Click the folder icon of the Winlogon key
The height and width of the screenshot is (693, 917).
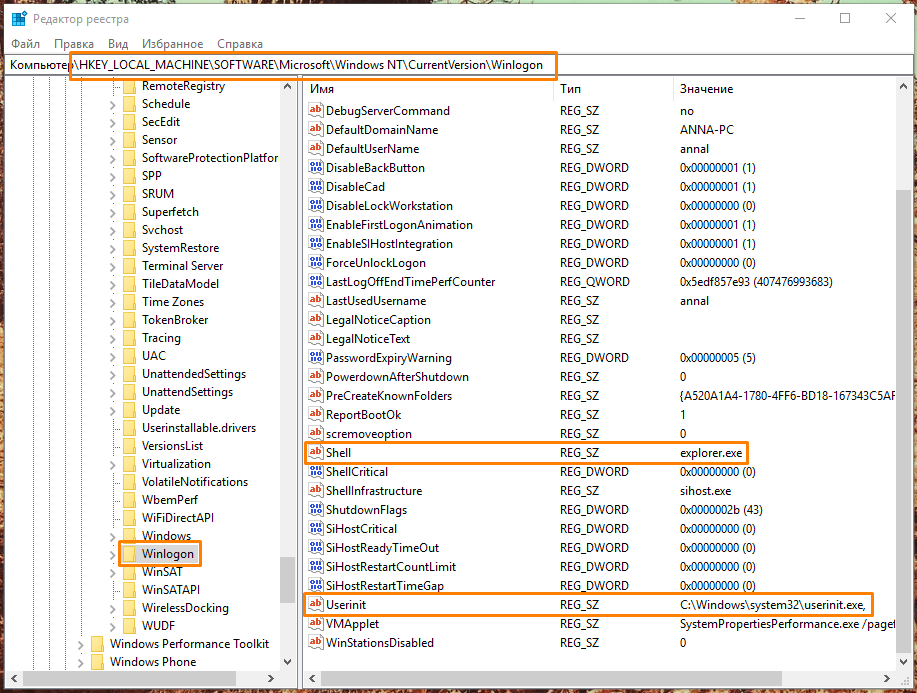pos(129,554)
